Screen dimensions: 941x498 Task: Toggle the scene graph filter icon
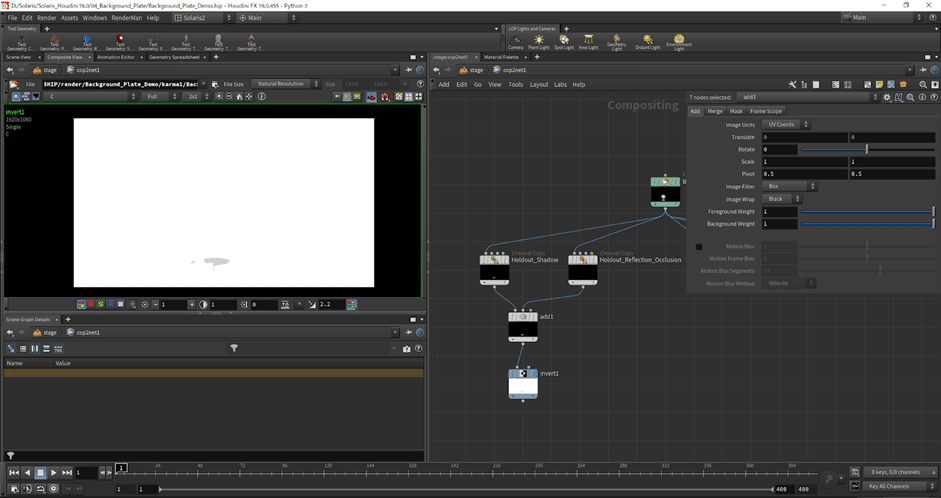pyautogui.click(x=234, y=348)
